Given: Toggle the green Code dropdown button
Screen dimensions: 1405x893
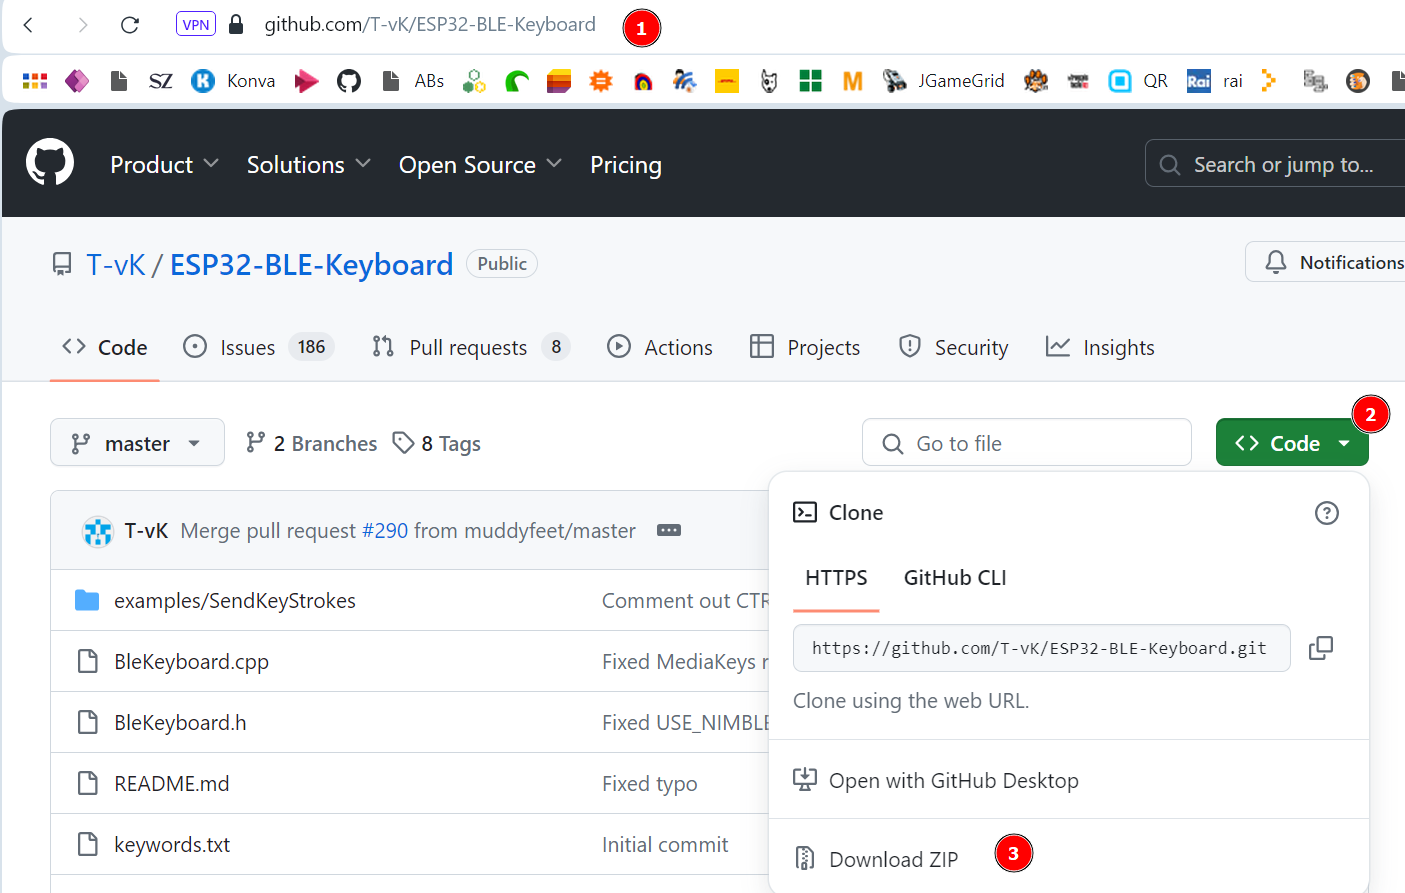Looking at the screenshot, I should click(x=1292, y=442).
